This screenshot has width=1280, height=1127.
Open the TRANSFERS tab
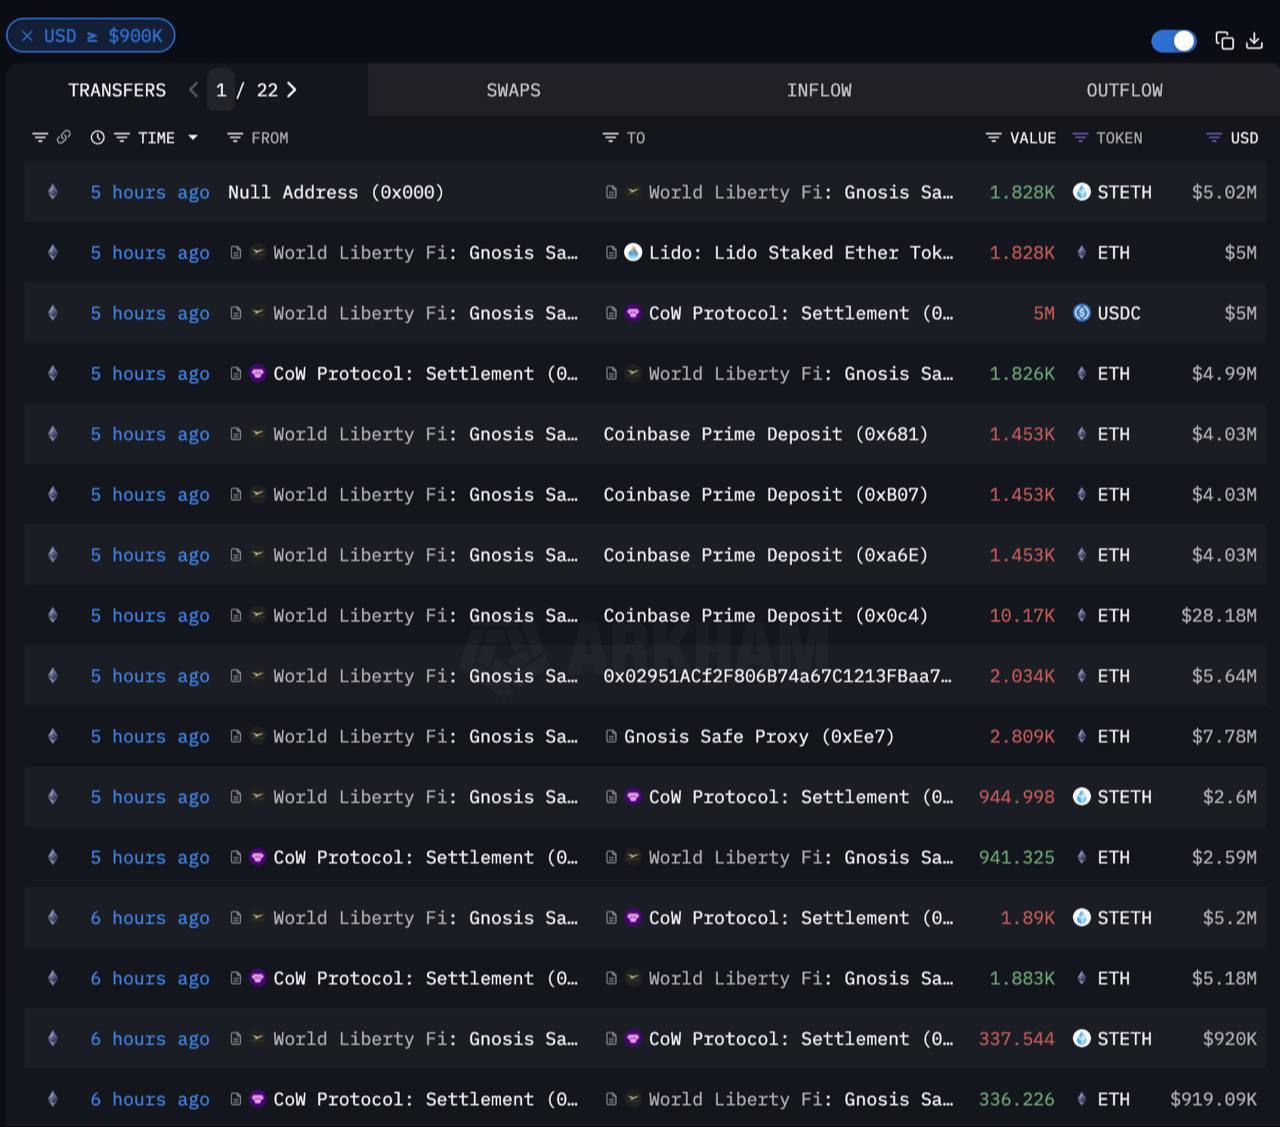pos(117,90)
